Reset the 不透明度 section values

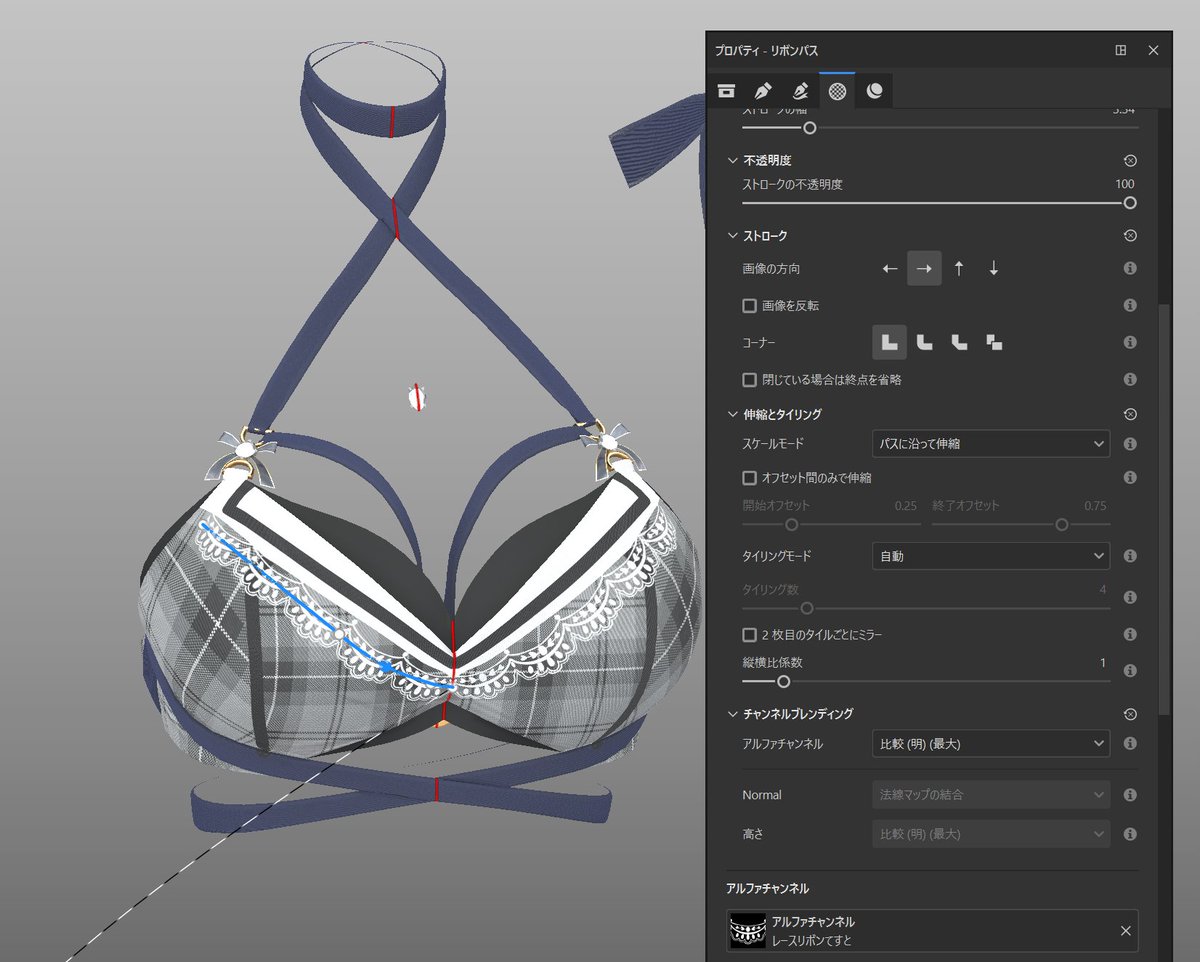coord(1130,161)
